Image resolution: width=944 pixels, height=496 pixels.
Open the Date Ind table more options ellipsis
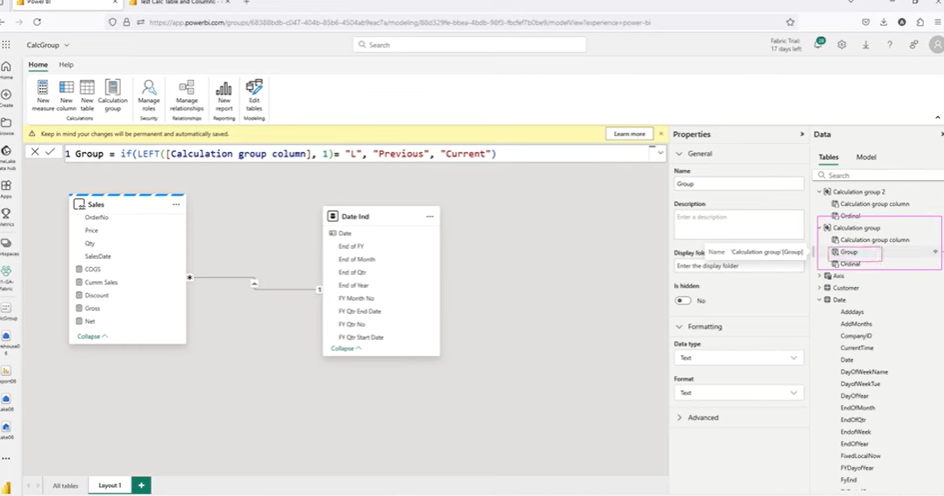click(430, 217)
